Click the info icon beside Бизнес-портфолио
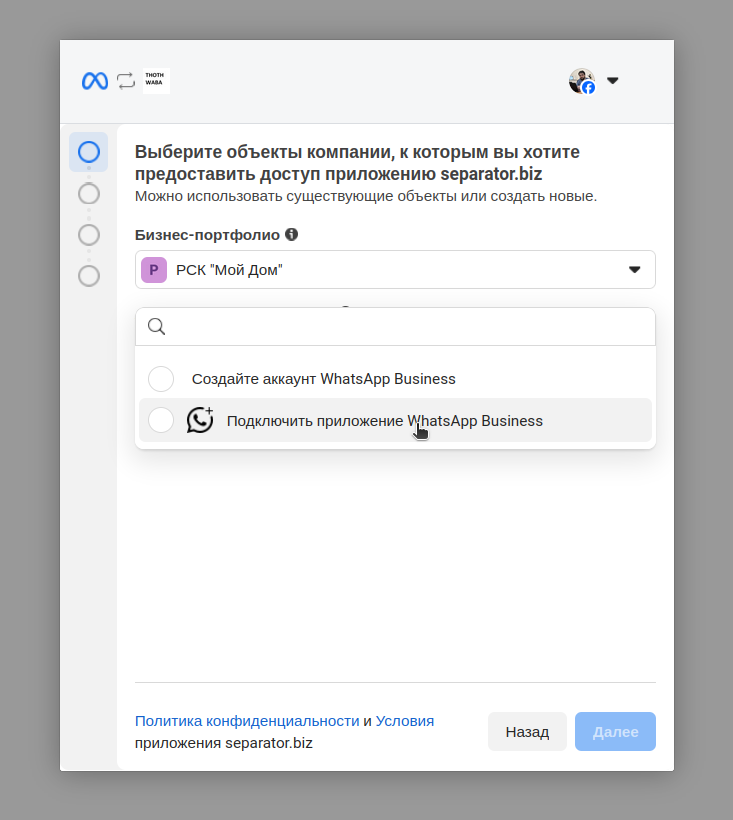 (x=292, y=234)
